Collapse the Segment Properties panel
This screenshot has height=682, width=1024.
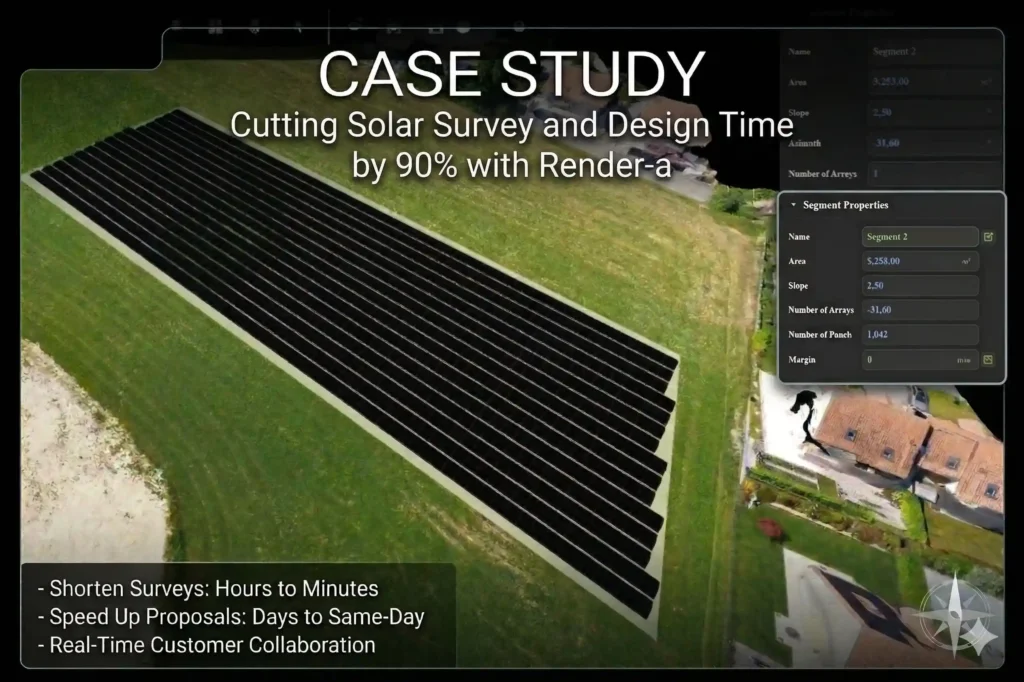click(794, 205)
